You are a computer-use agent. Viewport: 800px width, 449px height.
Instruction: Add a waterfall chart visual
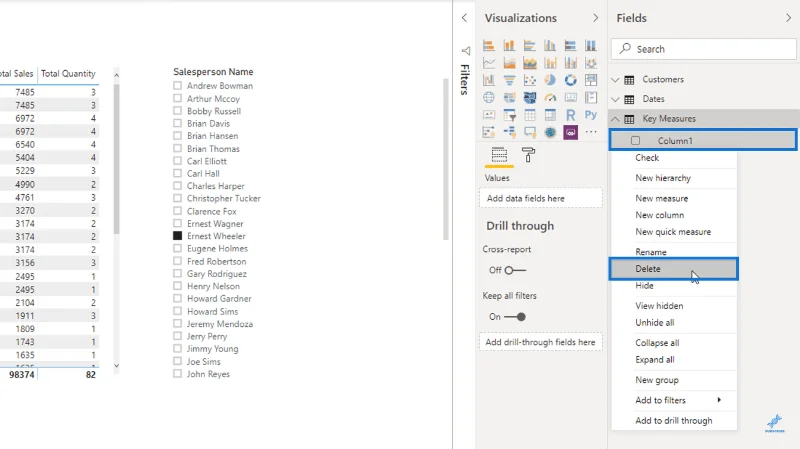[x=489, y=80]
